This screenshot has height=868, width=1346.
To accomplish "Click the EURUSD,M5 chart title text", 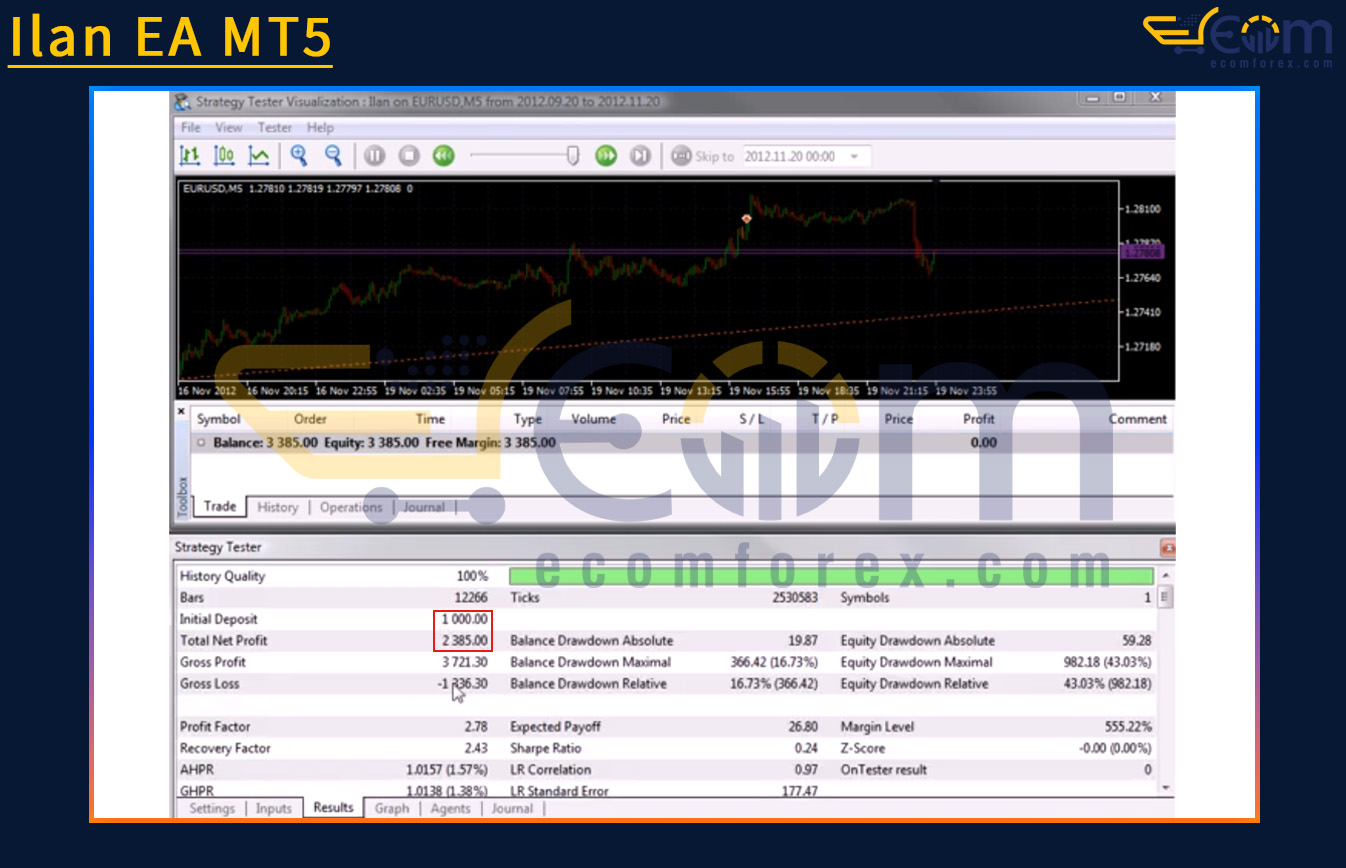I will [213, 188].
